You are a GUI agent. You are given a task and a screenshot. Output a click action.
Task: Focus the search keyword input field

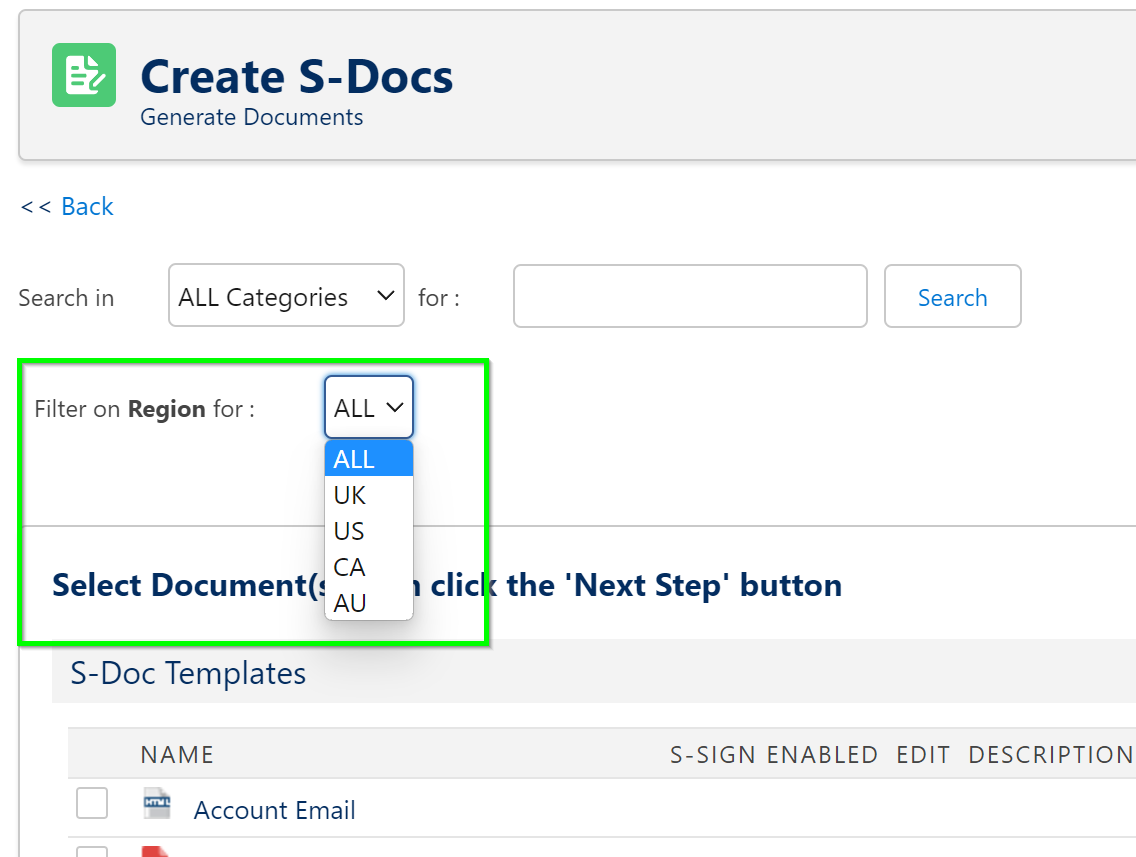coord(690,296)
